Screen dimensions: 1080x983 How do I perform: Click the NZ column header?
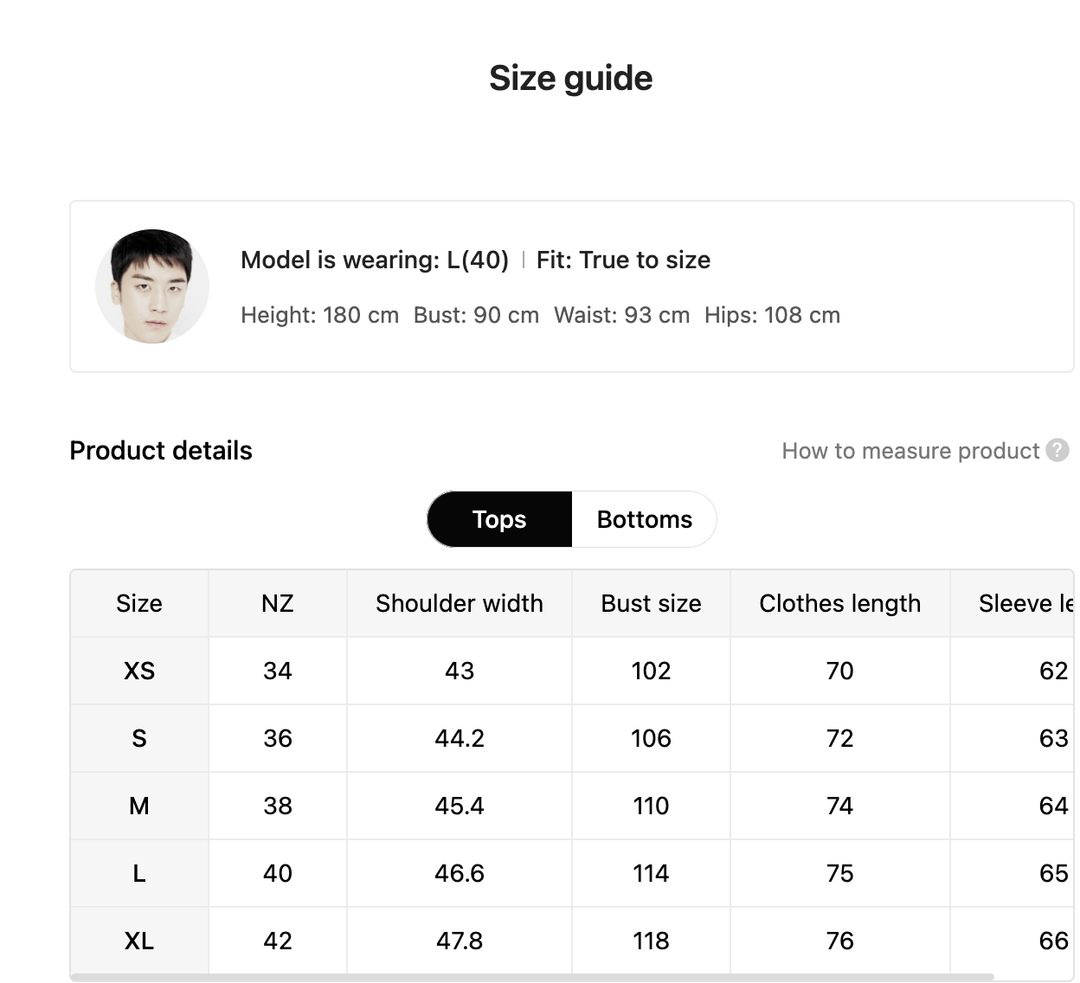(x=277, y=603)
